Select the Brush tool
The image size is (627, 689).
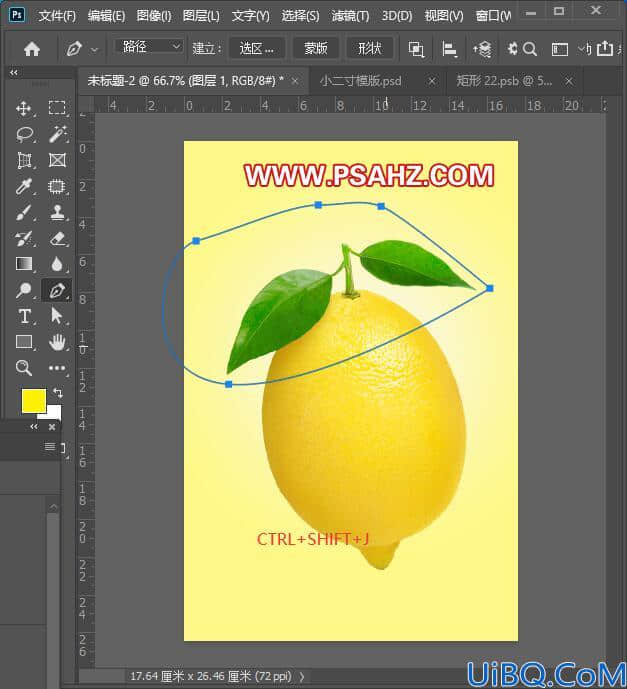point(24,212)
